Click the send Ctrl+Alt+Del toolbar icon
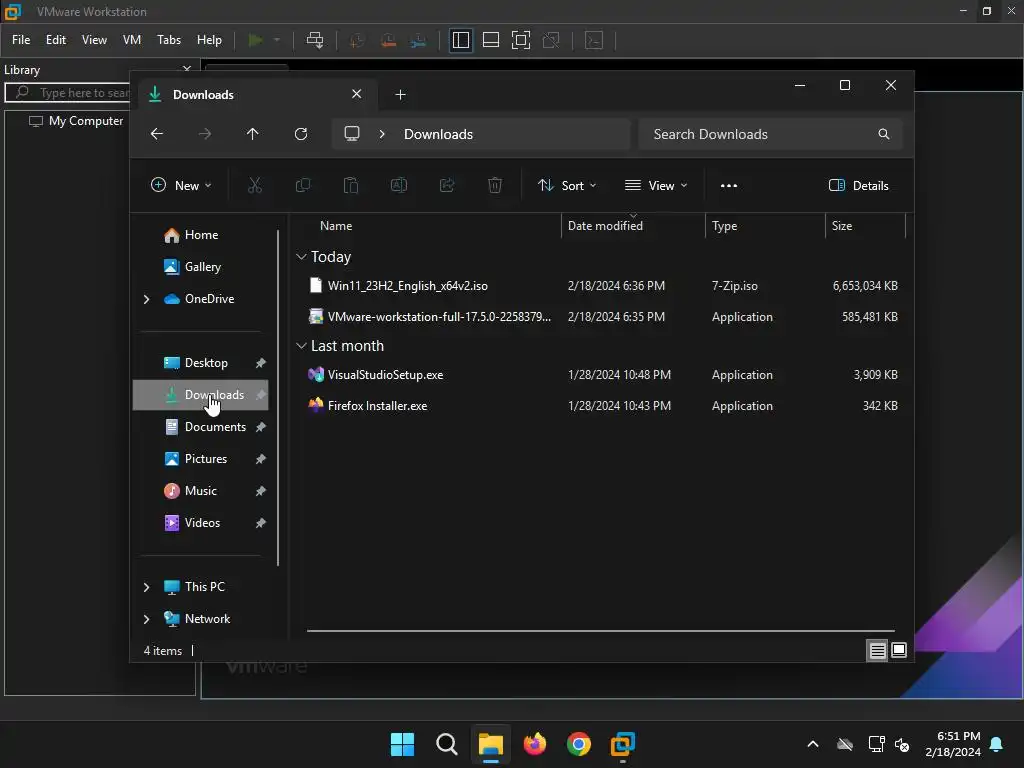The image size is (1024, 768). point(315,40)
